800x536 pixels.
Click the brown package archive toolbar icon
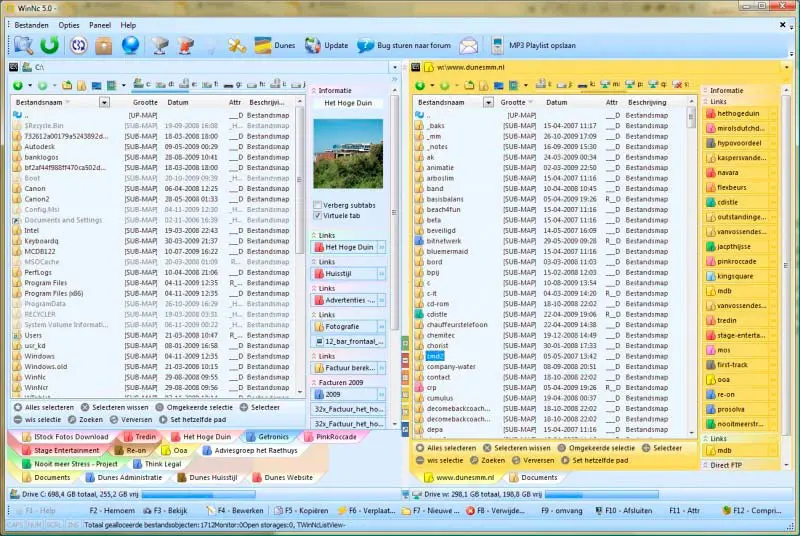104,45
